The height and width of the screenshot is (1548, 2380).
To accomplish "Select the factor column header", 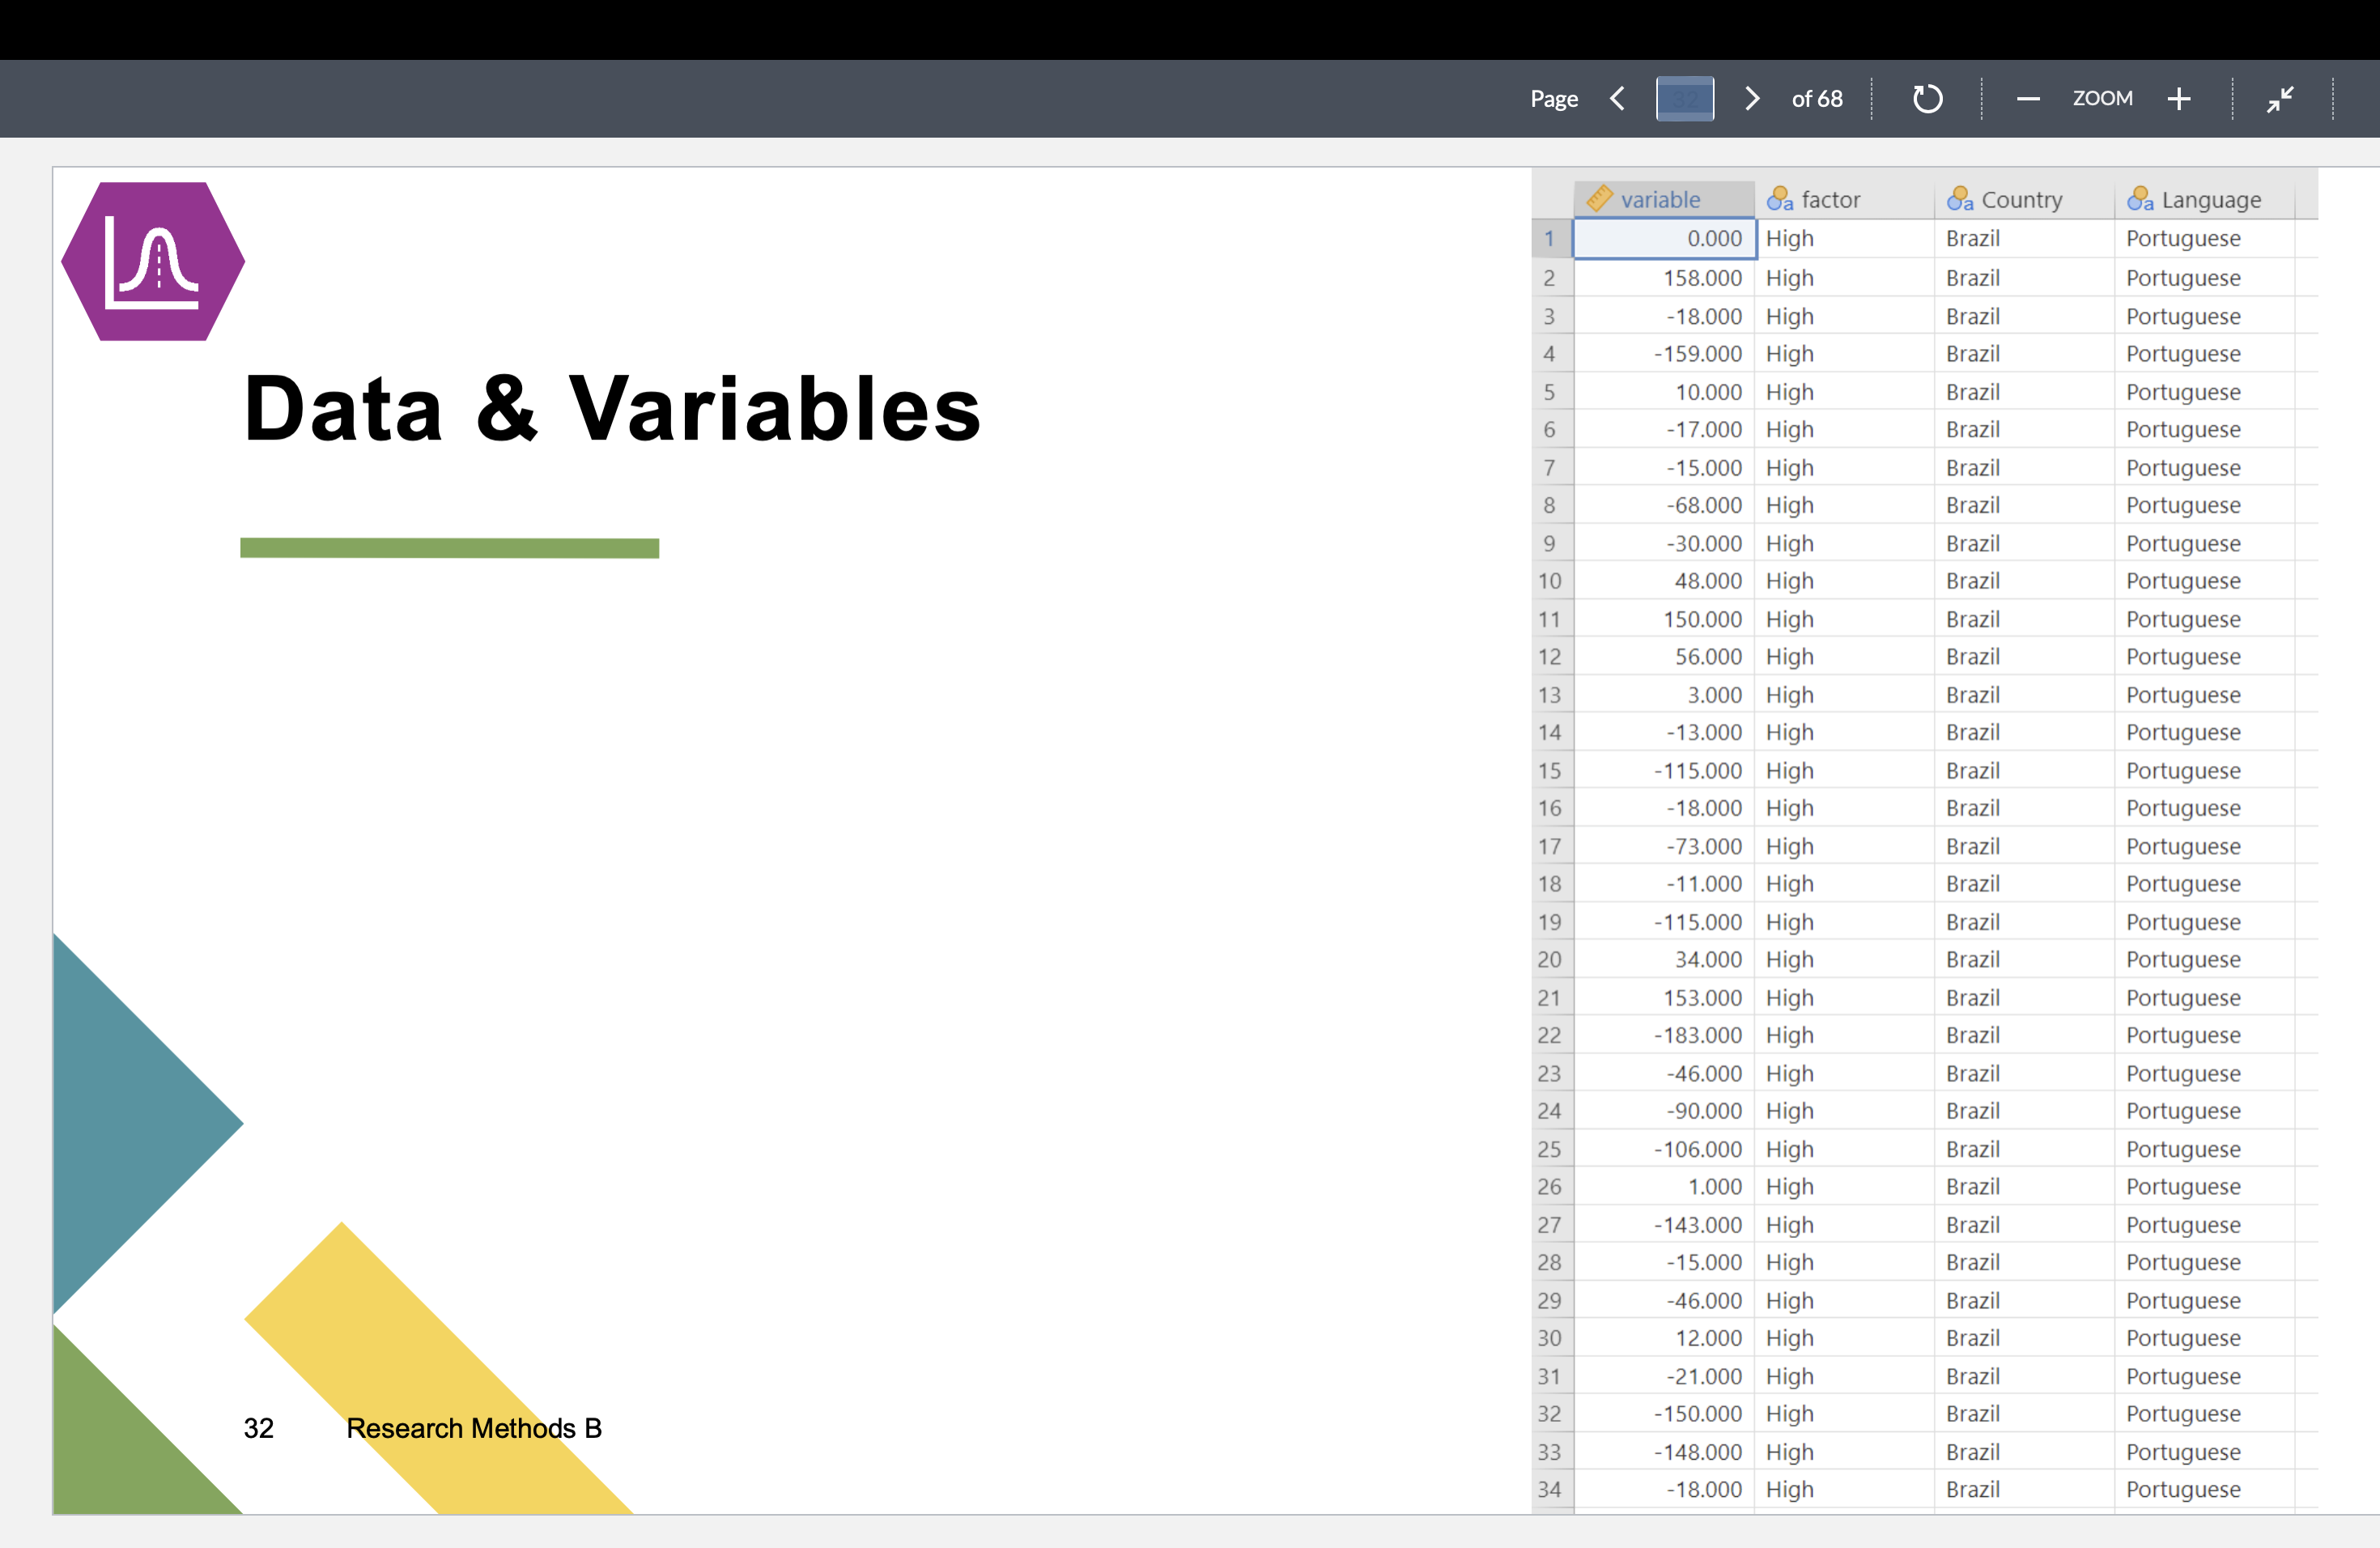I will [x=1830, y=199].
